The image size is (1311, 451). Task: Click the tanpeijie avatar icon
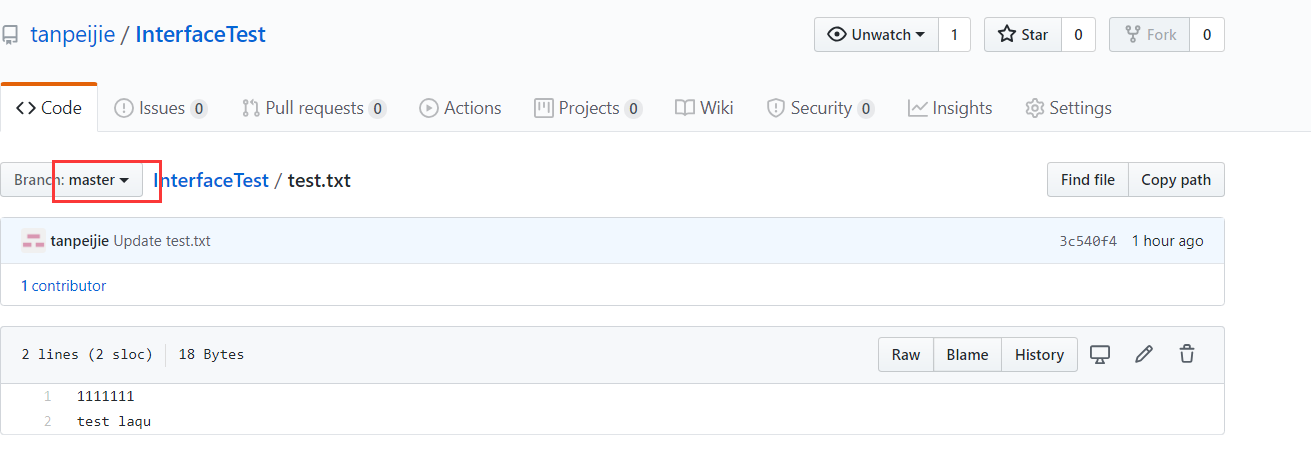click(x=33, y=241)
